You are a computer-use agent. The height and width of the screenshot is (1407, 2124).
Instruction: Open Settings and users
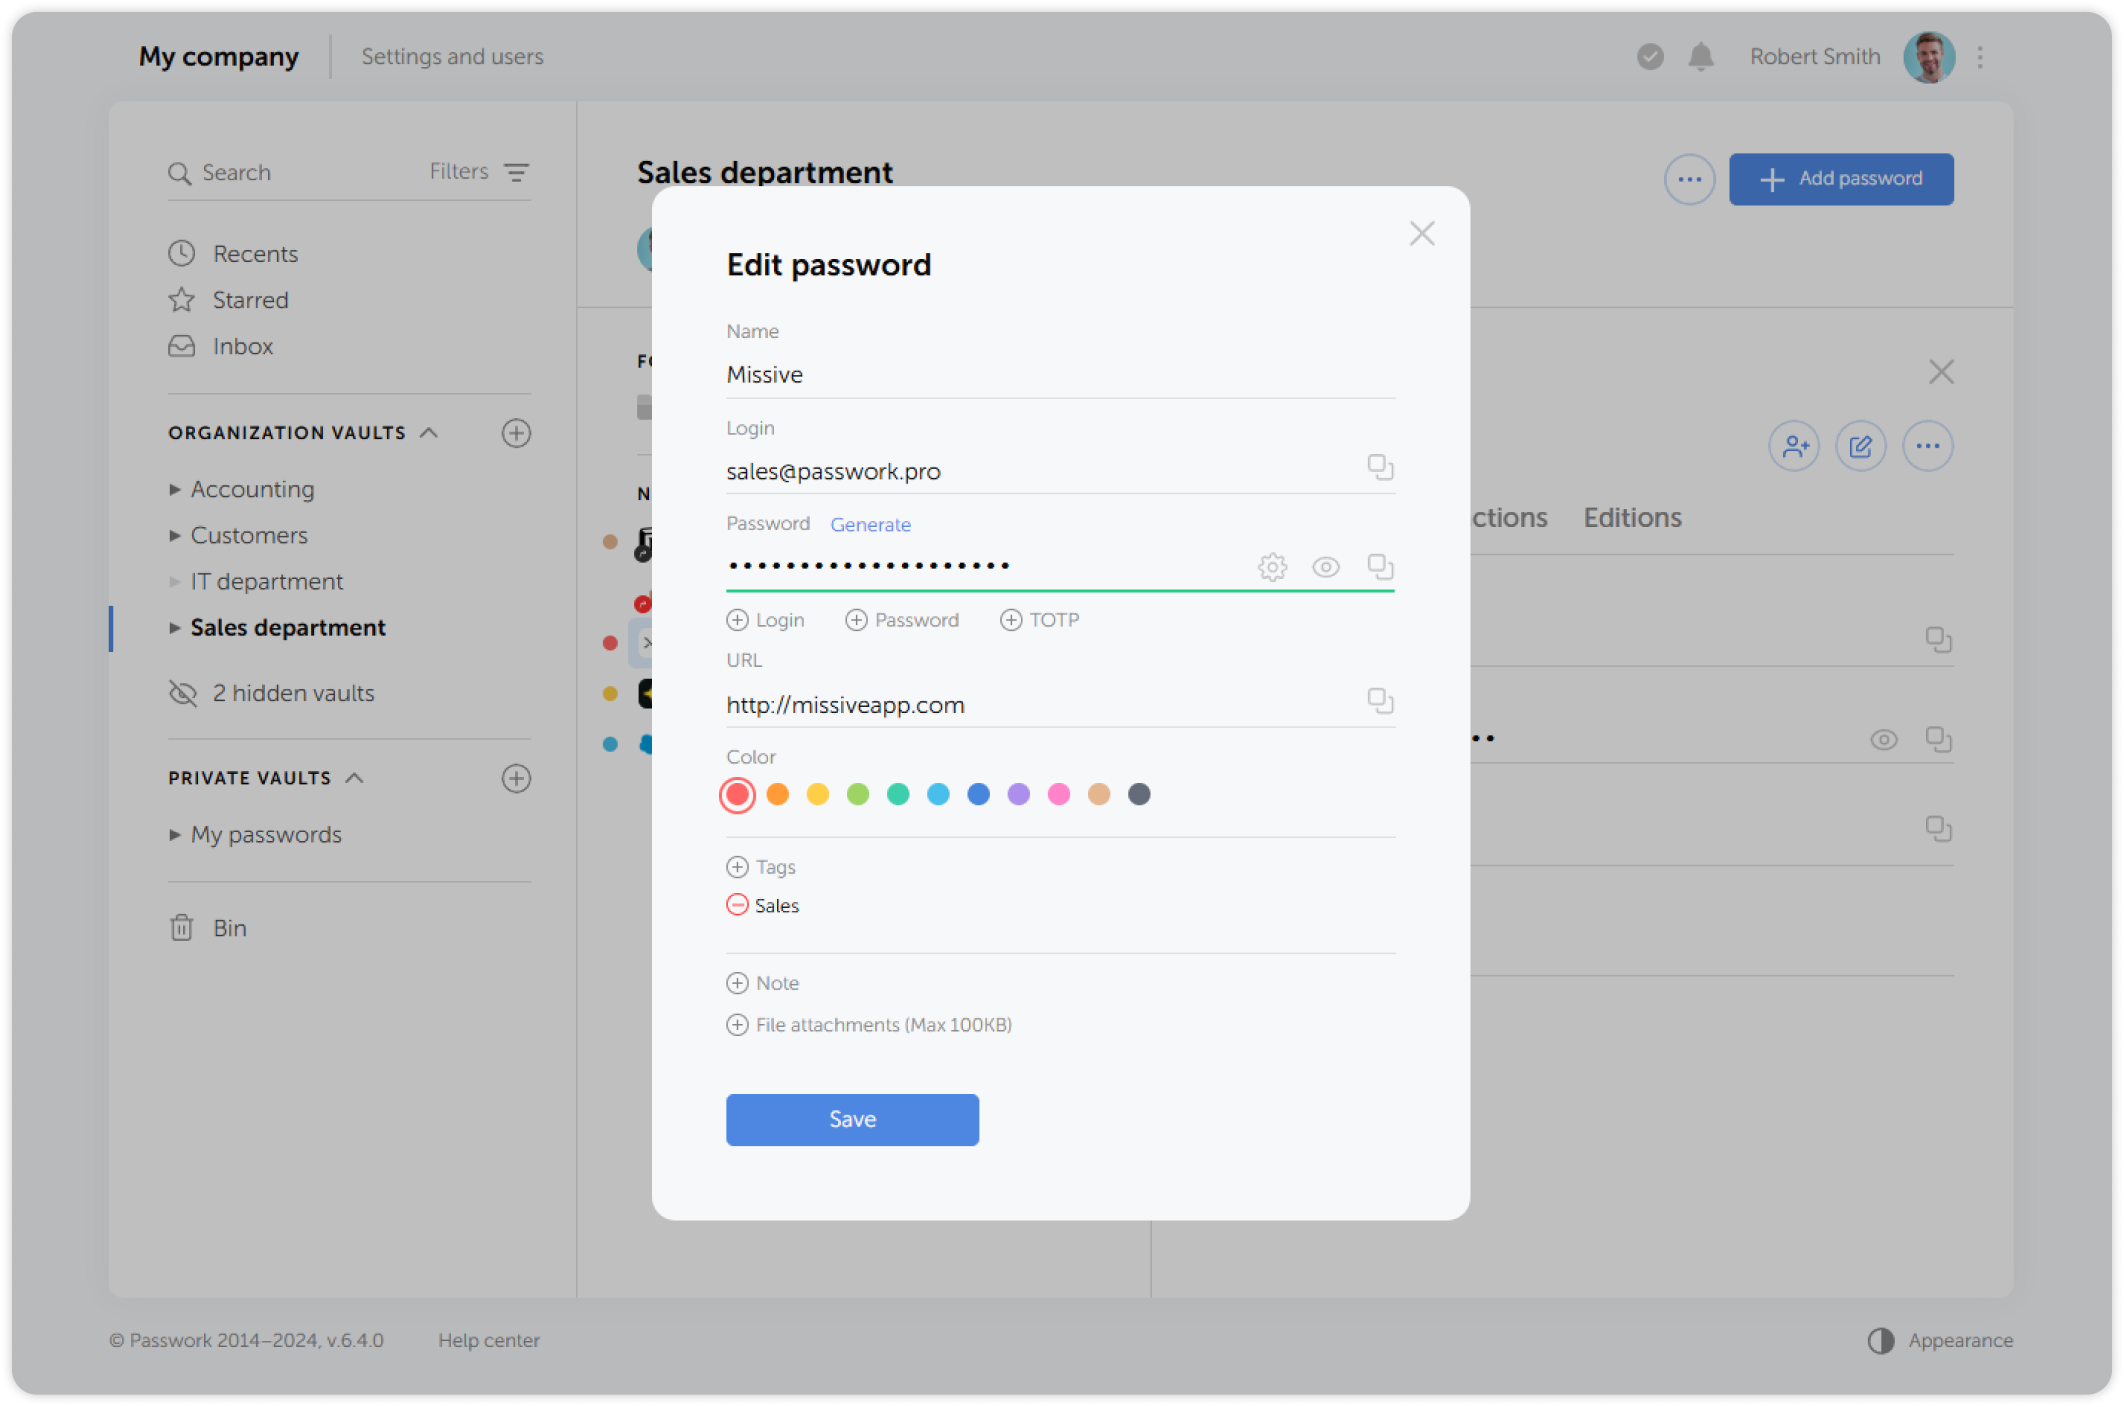pyautogui.click(x=452, y=56)
